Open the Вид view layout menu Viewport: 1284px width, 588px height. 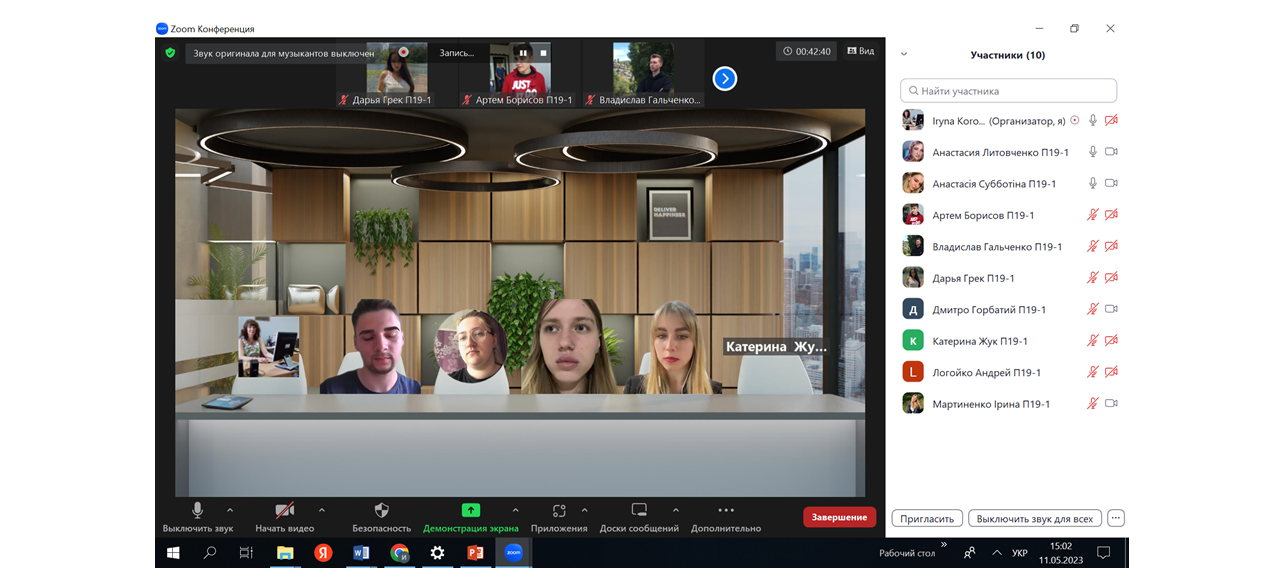point(861,51)
